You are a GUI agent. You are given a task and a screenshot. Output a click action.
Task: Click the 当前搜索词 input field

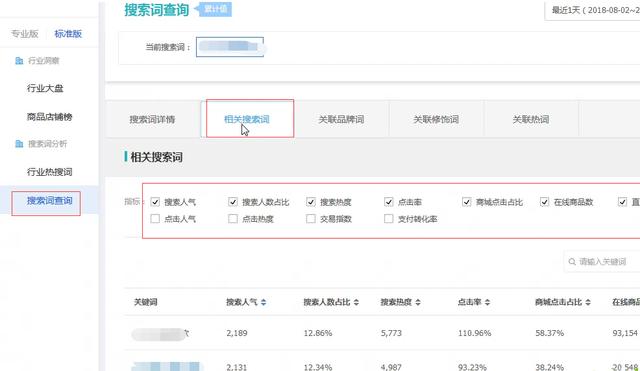(x=230, y=47)
